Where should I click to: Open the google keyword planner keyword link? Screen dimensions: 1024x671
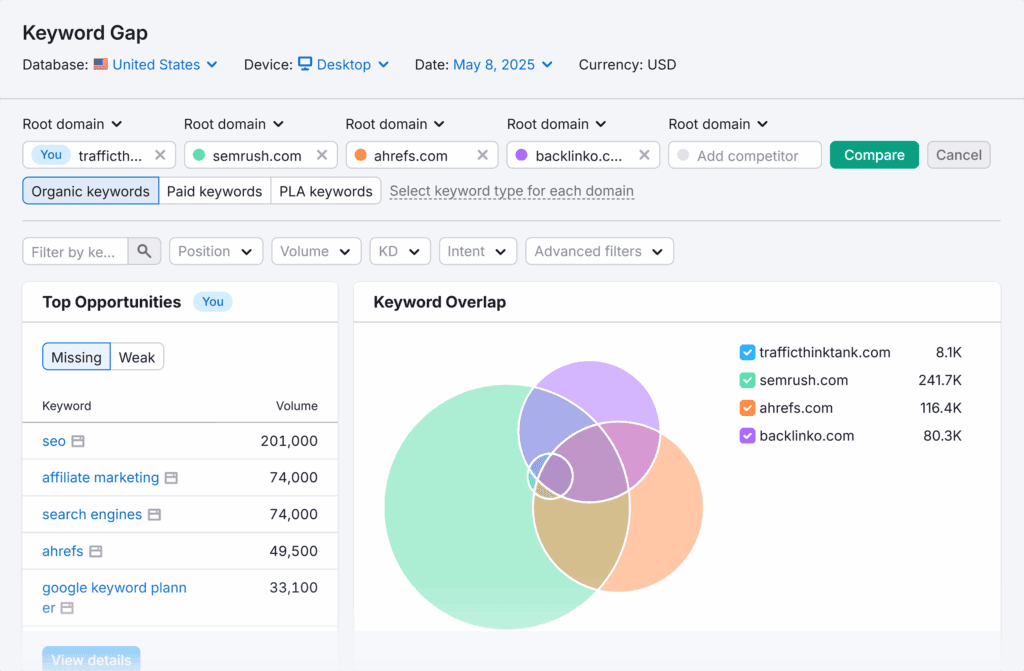click(x=114, y=588)
